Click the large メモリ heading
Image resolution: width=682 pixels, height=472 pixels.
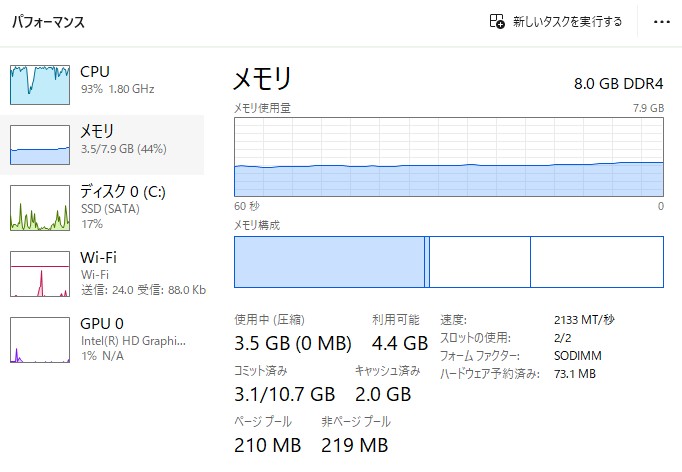pos(262,79)
